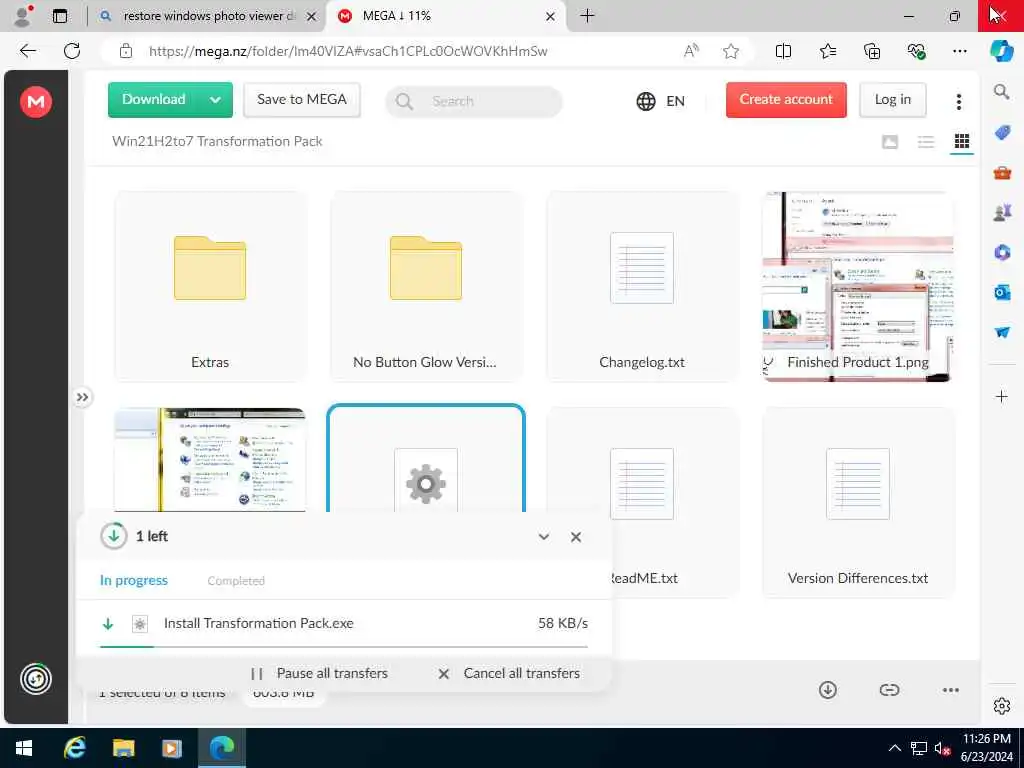The height and width of the screenshot is (768, 1024).
Task: Click the Read aloud icon
Action: point(691,51)
